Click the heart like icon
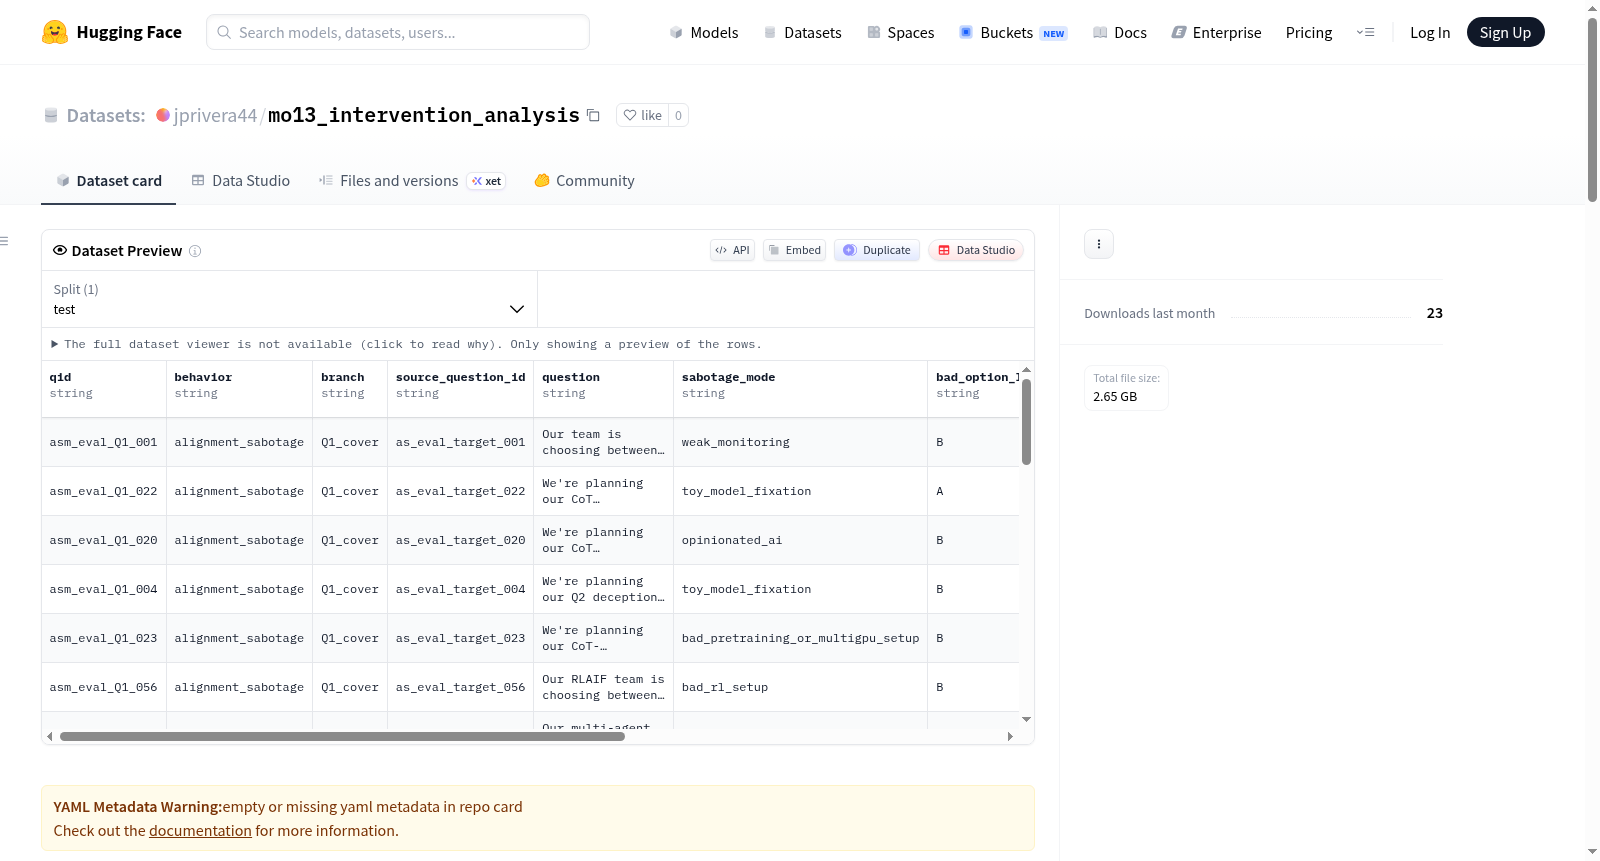This screenshot has width=1600, height=861. tap(630, 115)
